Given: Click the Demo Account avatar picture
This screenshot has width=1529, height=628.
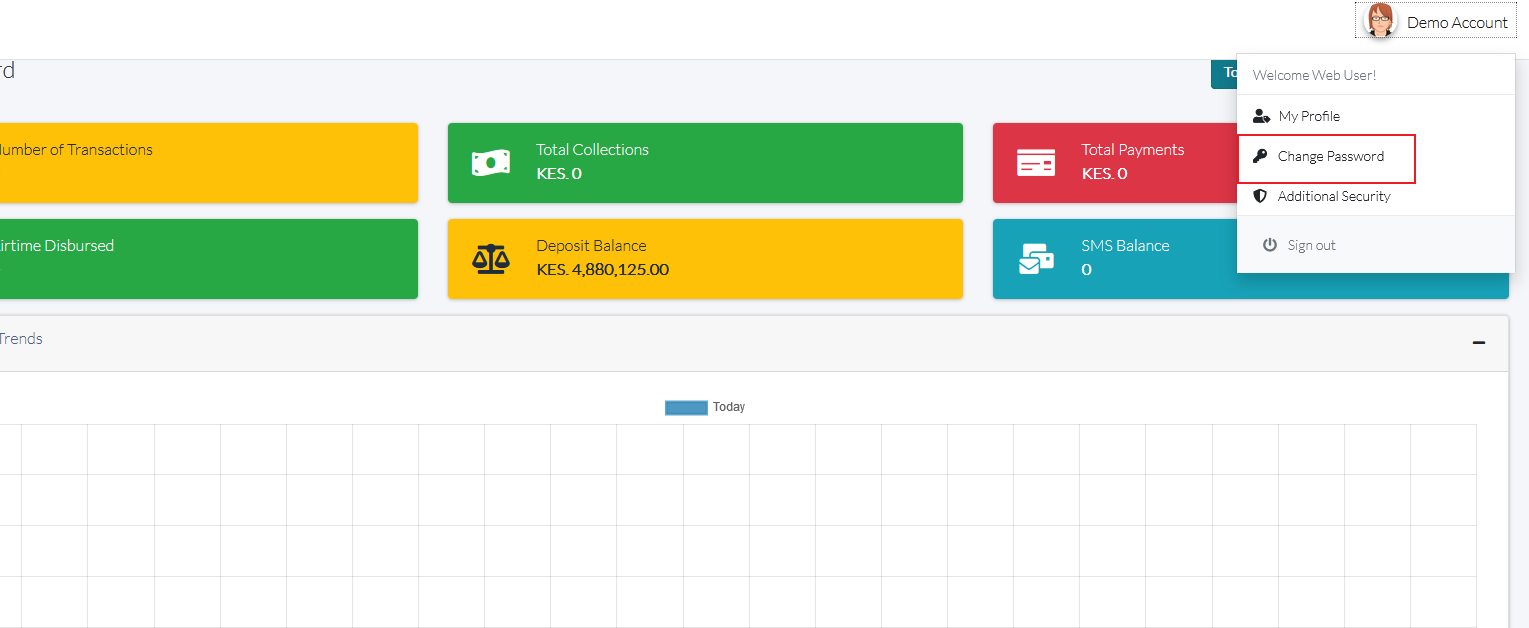Looking at the screenshot, I should click(x=1380, y=21).
